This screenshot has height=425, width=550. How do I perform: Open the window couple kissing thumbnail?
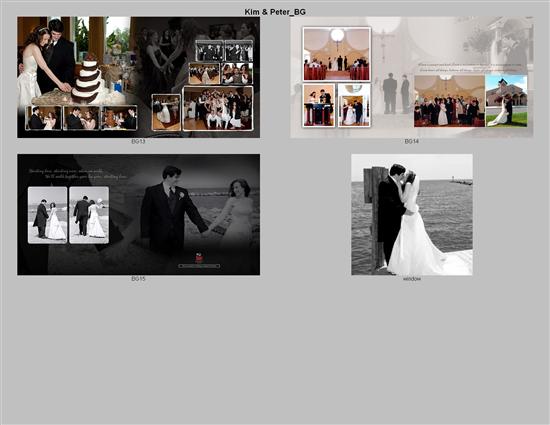click(x=412, y=214)
